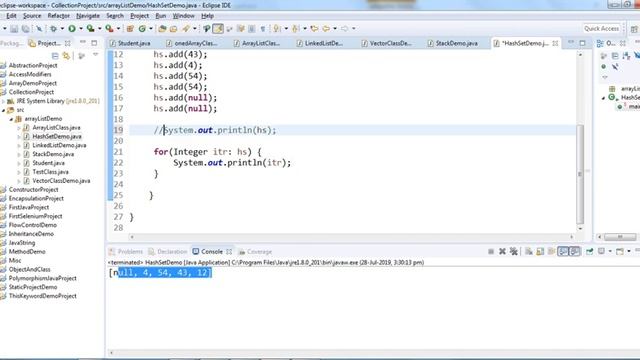
Task: Collapse the src folder node
Action: 4,110
